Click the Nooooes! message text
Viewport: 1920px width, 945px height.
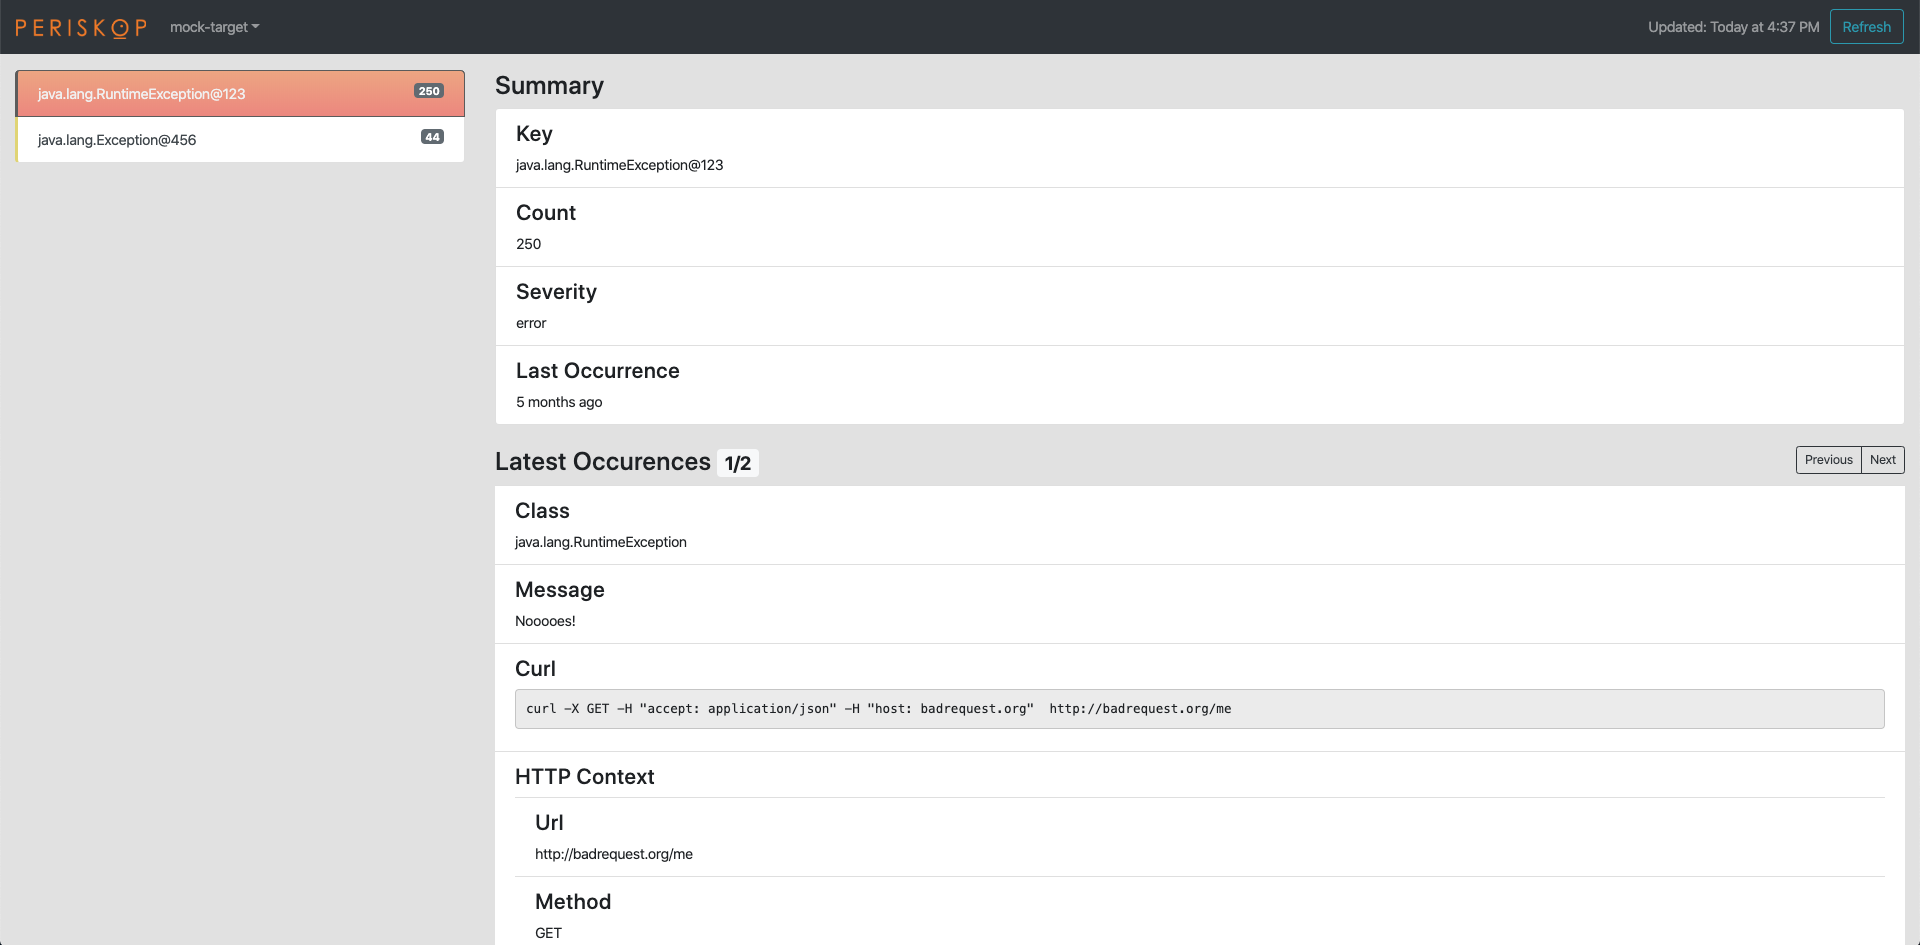[545, 621]
